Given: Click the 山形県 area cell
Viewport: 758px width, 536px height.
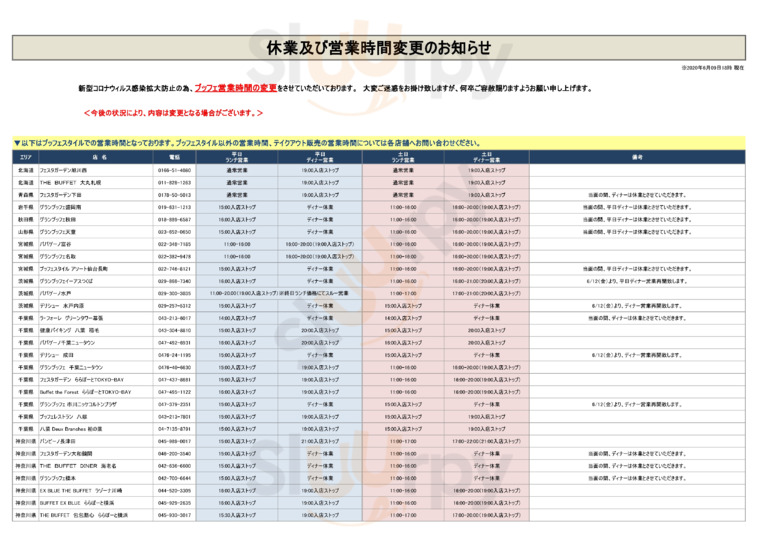Looking at the screenshot, I should pyautogui.click(x=26, y=232).
